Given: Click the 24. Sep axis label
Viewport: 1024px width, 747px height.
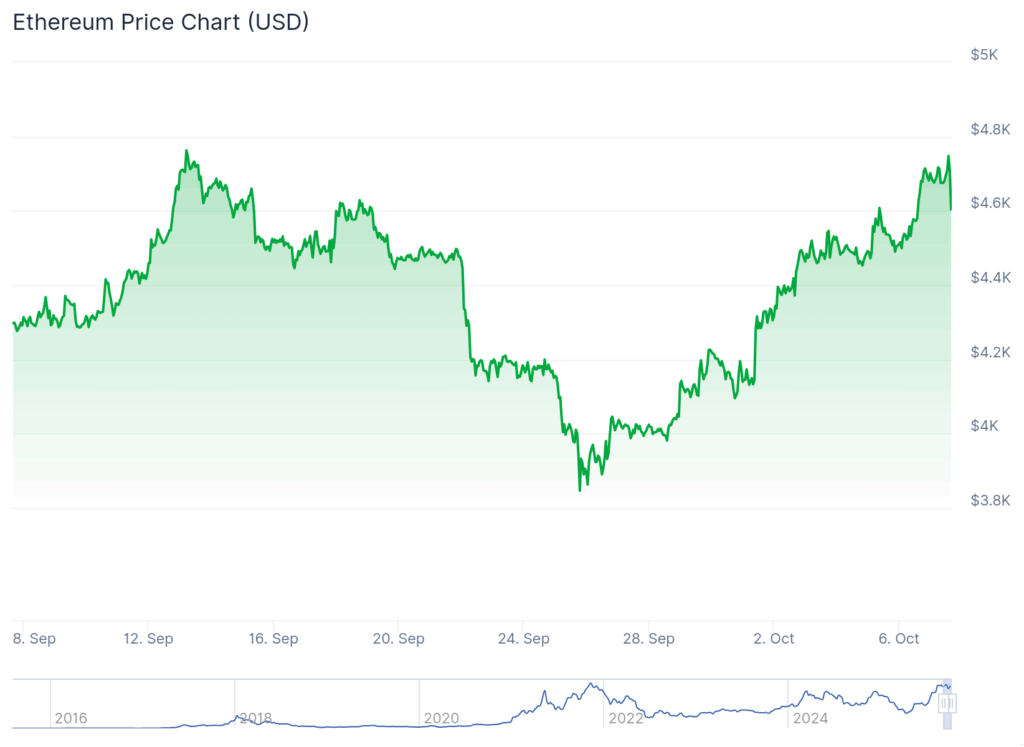Looking at the screenshot, I should 523,638.
